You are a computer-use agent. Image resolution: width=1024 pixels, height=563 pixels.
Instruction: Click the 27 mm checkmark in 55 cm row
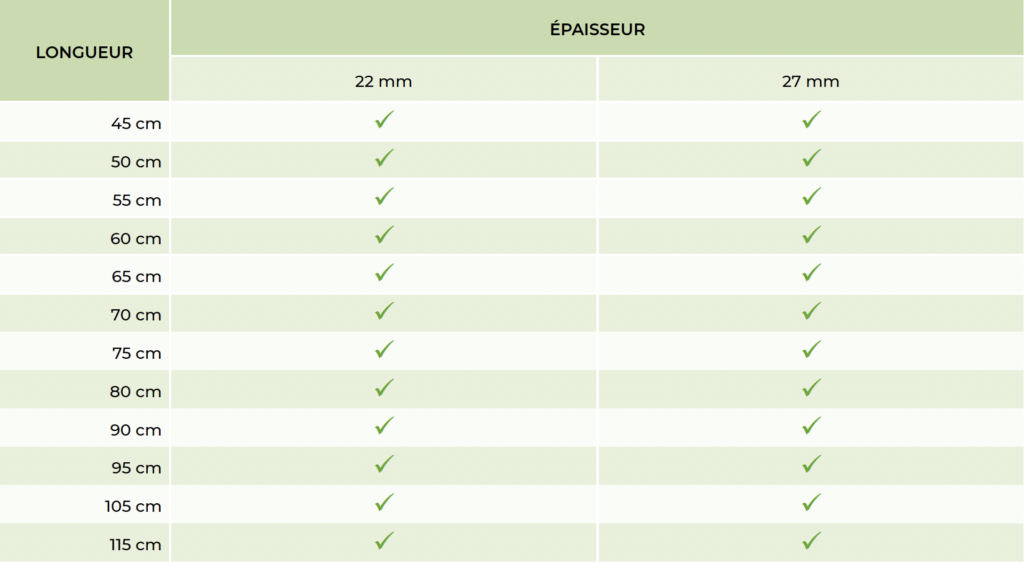811,196
